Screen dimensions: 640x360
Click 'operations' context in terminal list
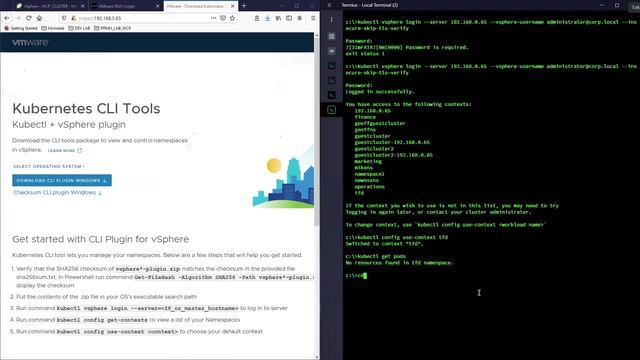[369, 187]
